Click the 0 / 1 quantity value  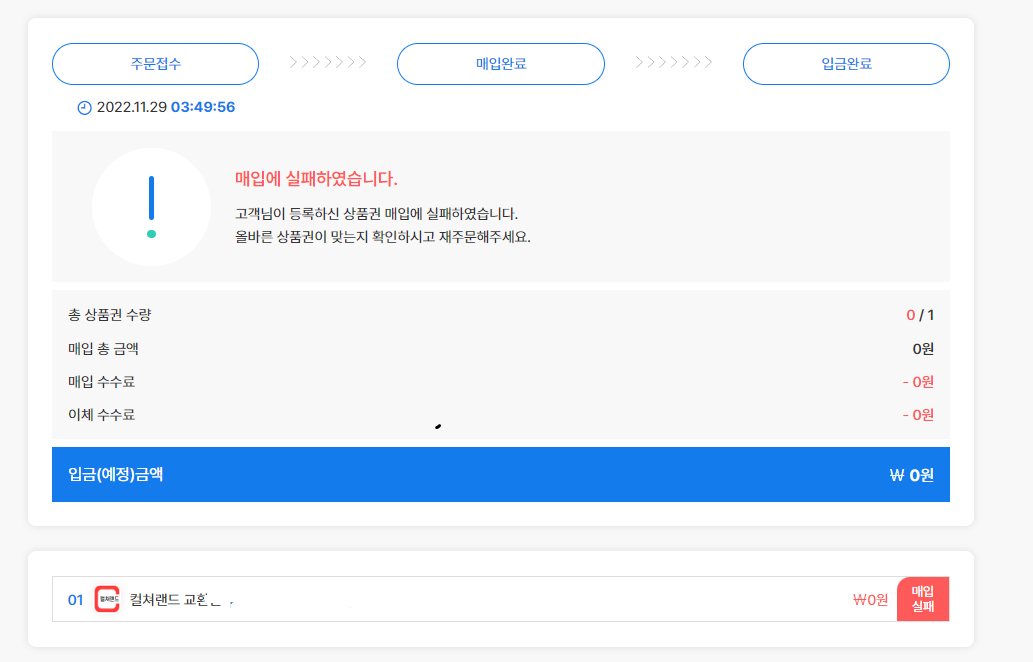click(x=920, y=315)
